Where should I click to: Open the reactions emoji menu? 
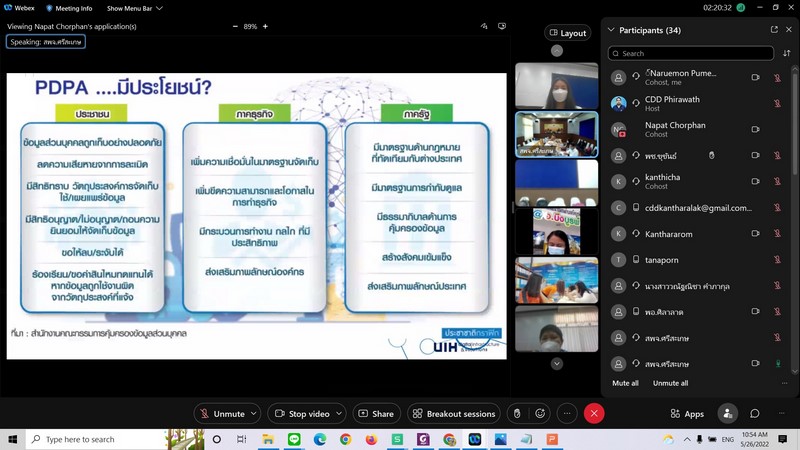(540, 413)
